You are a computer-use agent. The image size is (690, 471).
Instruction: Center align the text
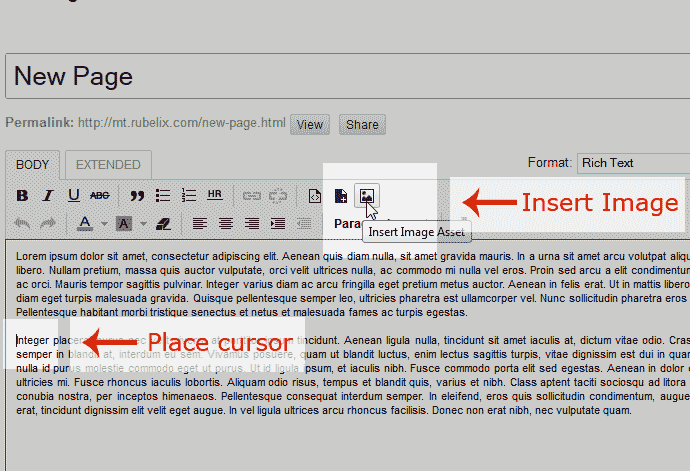tap(226, 223)
